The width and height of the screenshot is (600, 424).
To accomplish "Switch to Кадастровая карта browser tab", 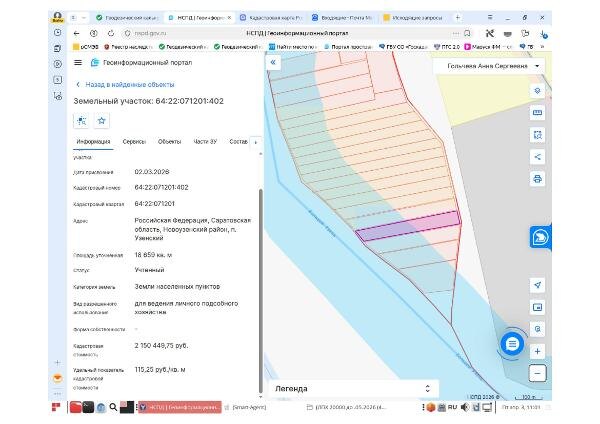I will 272,18.
